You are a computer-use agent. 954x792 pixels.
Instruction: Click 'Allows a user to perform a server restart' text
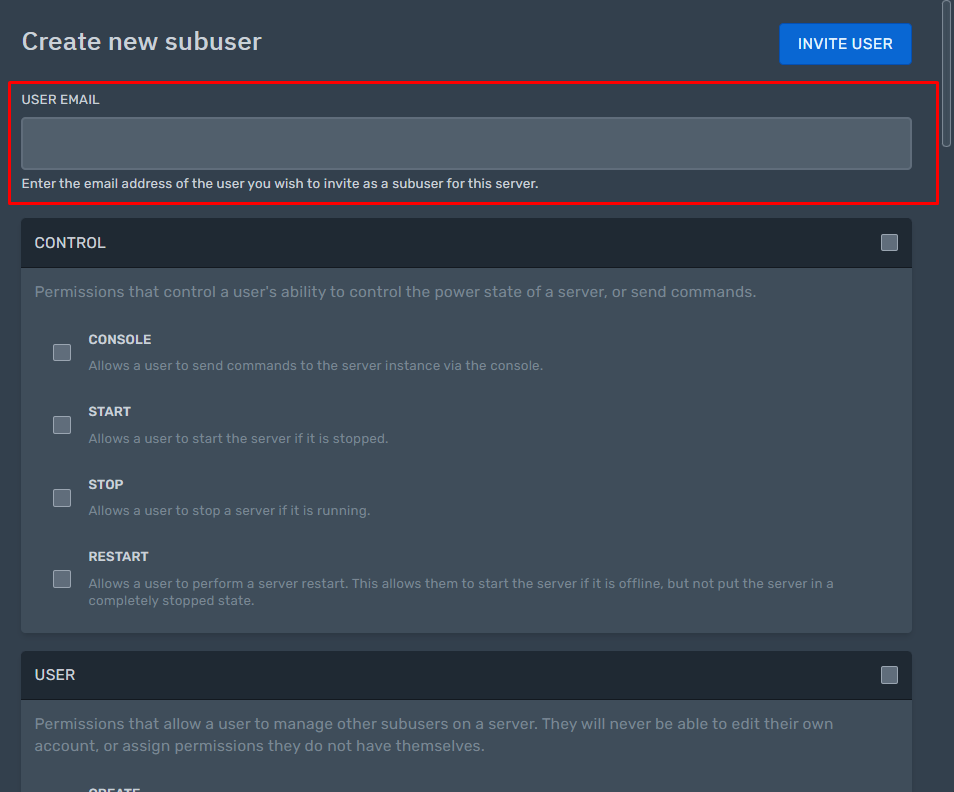coord(461,592)
